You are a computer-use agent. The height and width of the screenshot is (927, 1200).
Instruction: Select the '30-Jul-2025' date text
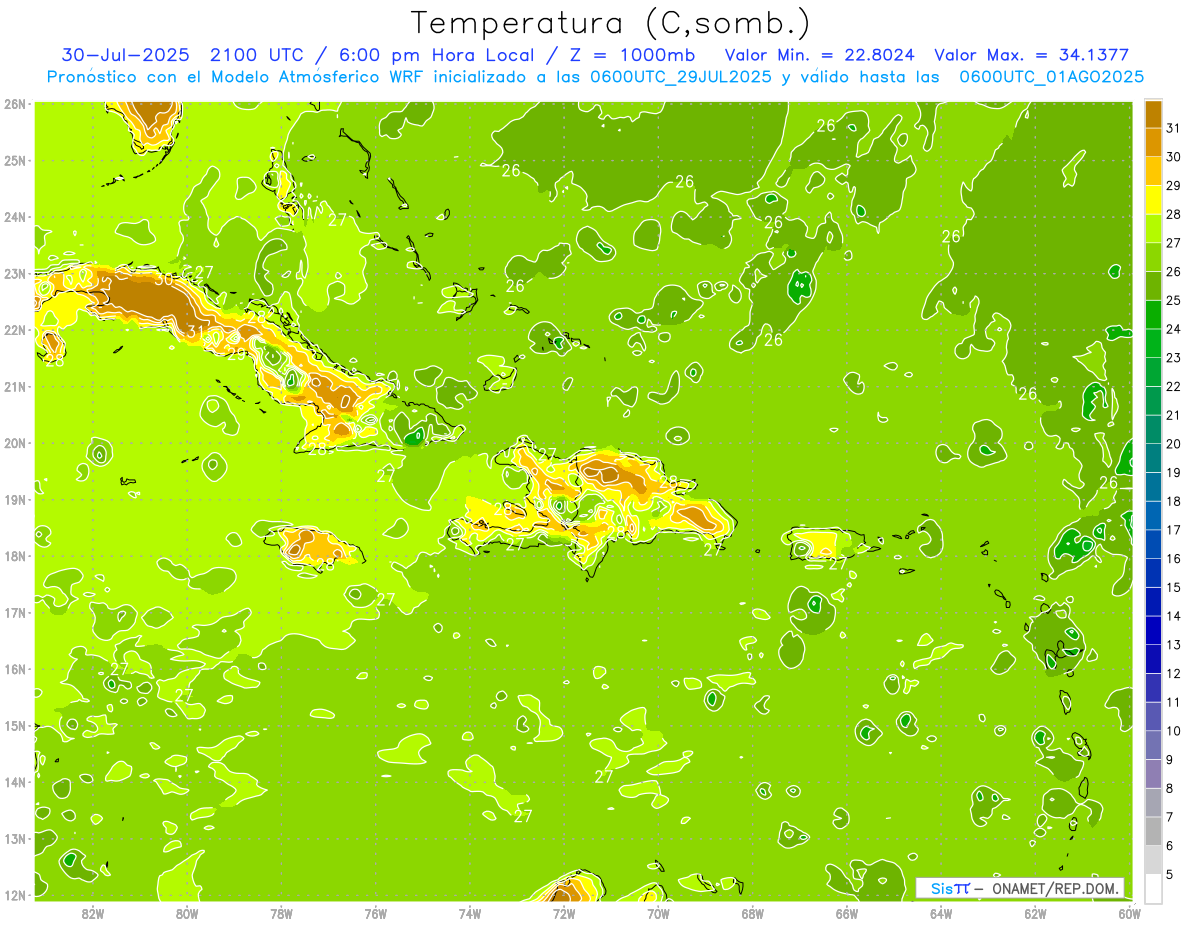[127, 55]
